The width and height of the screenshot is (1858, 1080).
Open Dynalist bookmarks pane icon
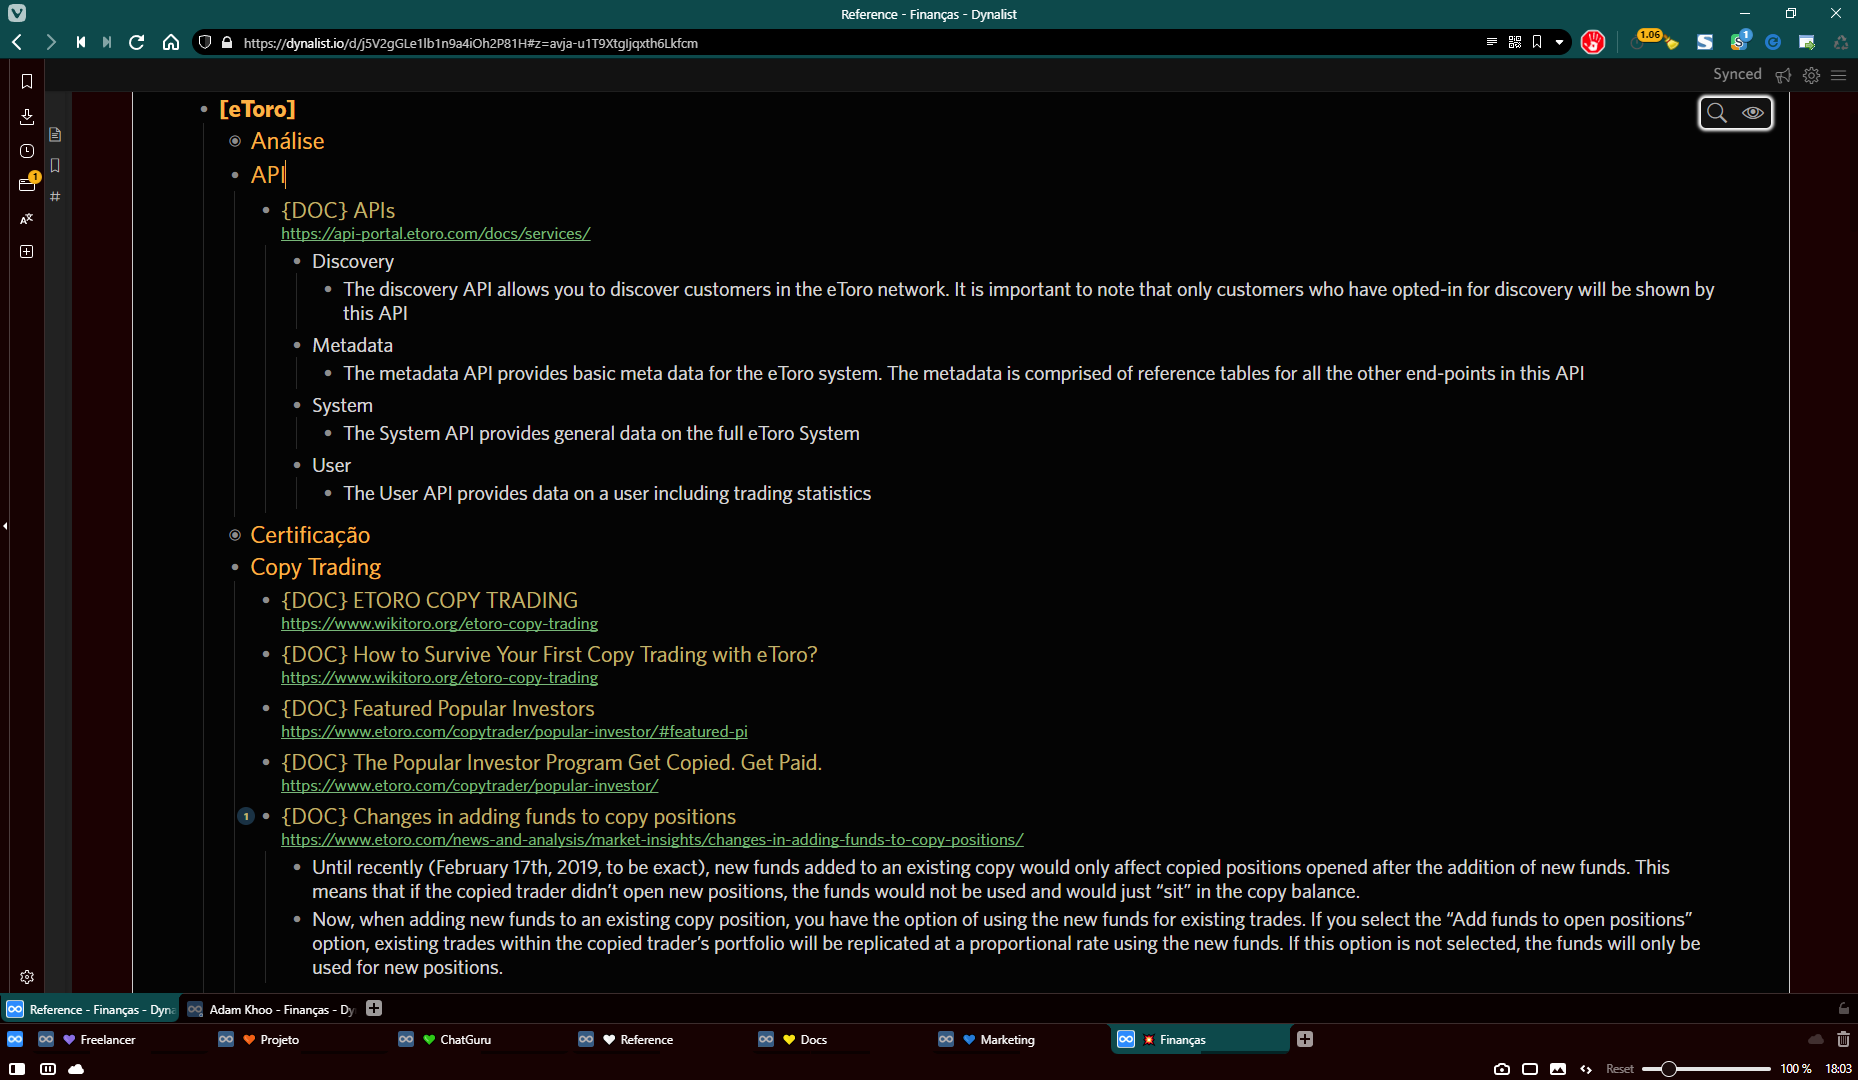click(55, 165)
